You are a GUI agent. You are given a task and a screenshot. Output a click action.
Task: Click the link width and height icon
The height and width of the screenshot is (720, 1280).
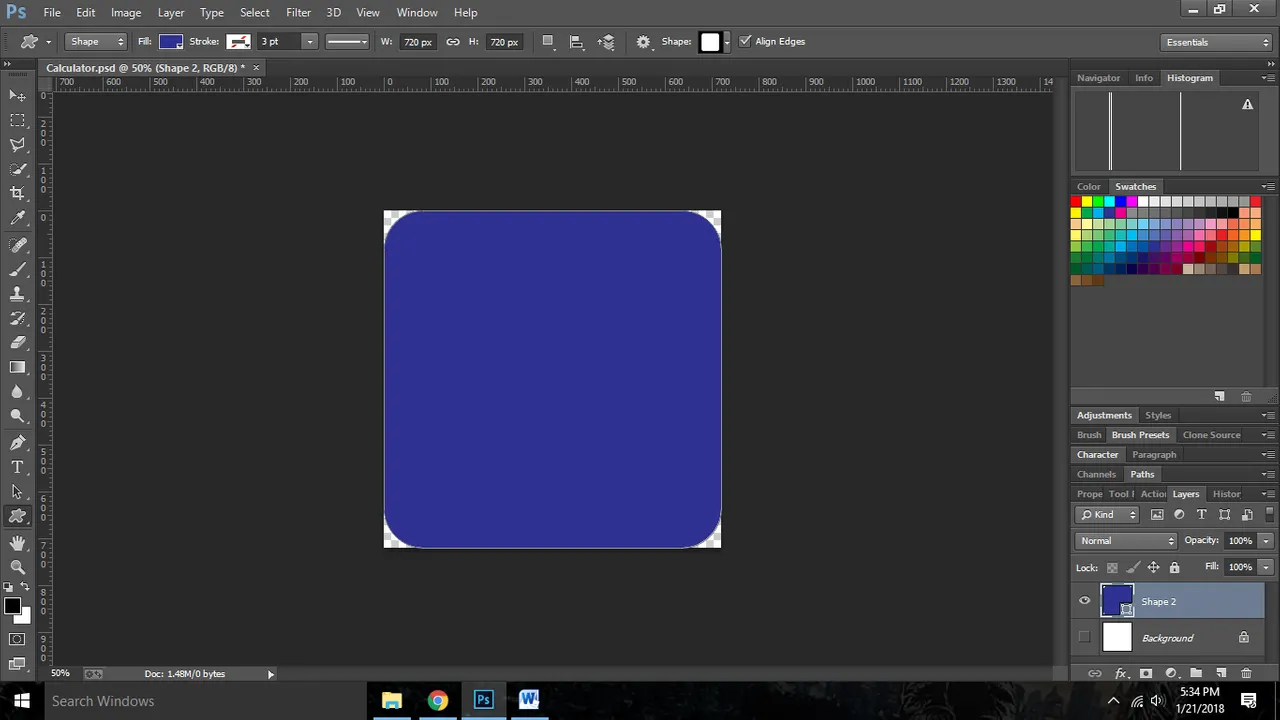tap(453, 42)
